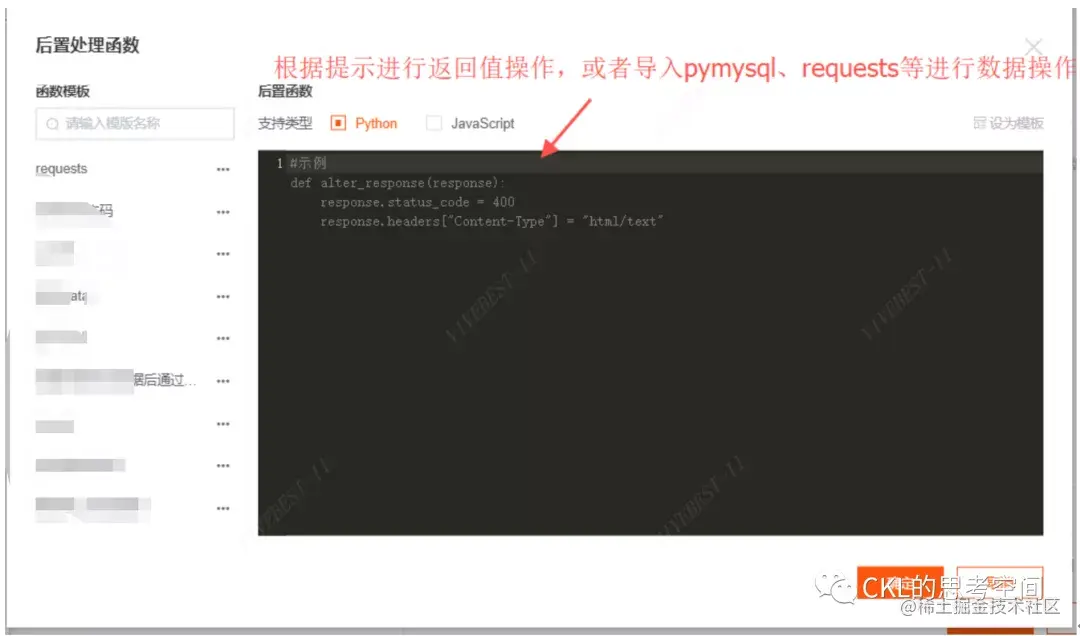Place cursor on def alter_response(response) line
1080x636 pixels.
(397, 183)
